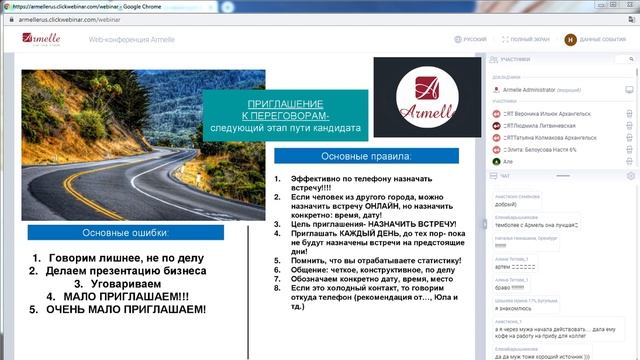Click the chat panel header icon
This screenshot has height=360, width=640.
[x=493, y=176]
